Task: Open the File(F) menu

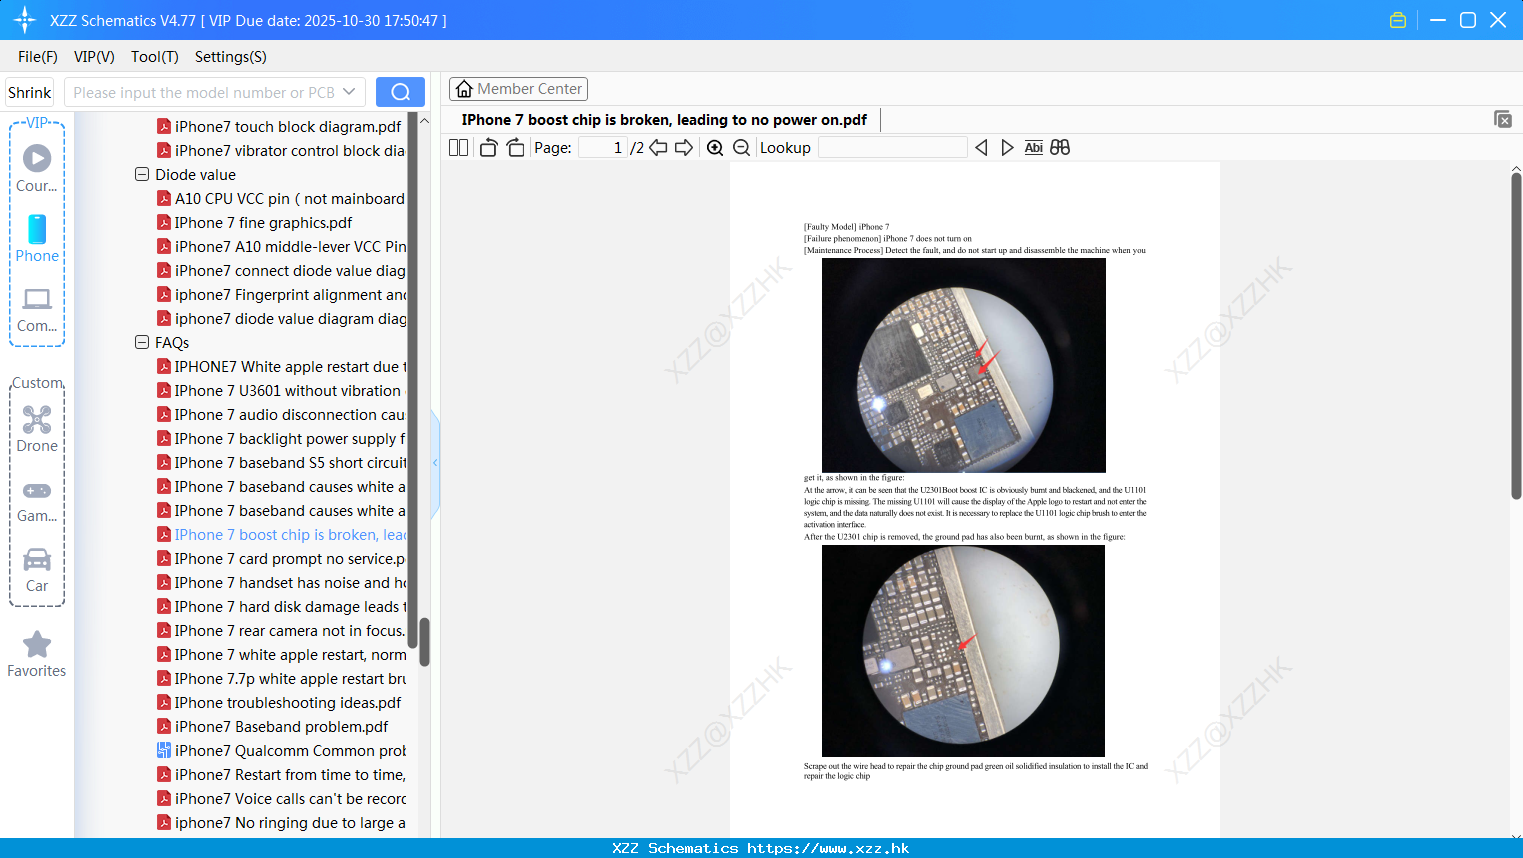Action: coord(38,57)
